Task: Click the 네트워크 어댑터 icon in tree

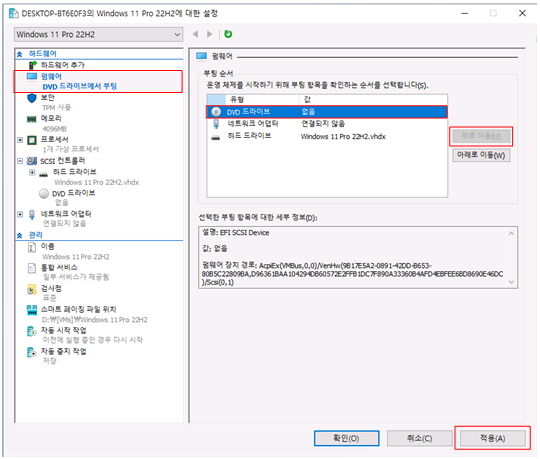Action: tap(32, 215)
